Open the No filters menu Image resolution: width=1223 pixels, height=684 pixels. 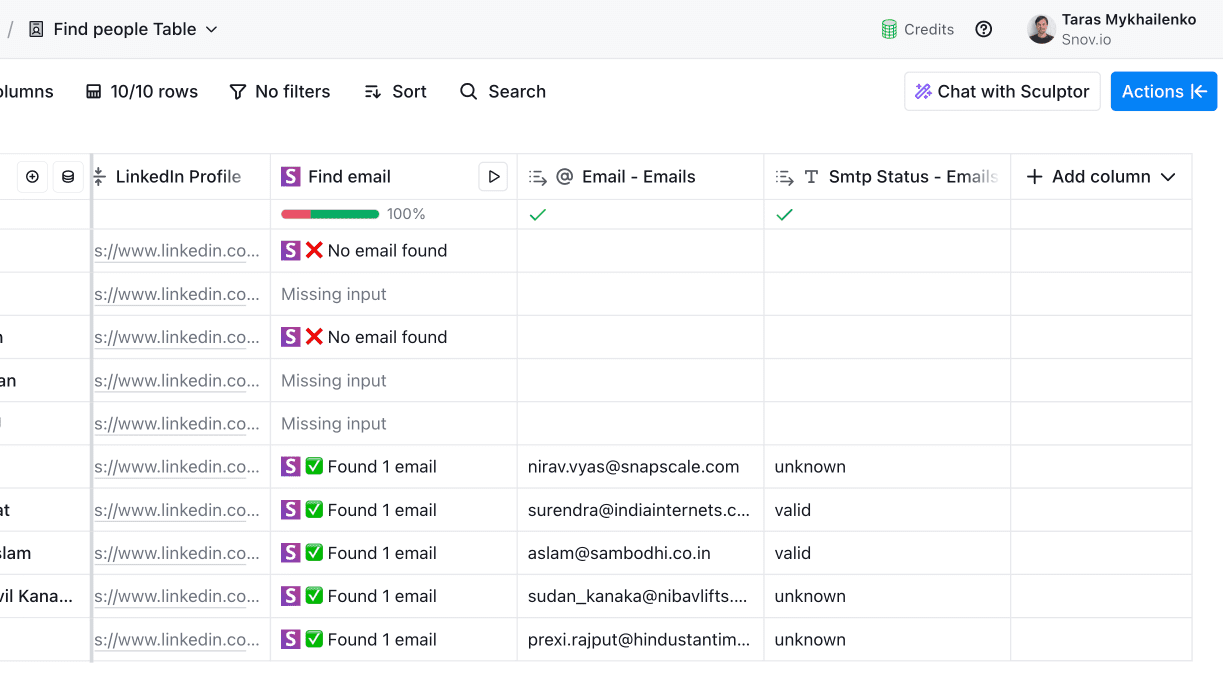280,91
